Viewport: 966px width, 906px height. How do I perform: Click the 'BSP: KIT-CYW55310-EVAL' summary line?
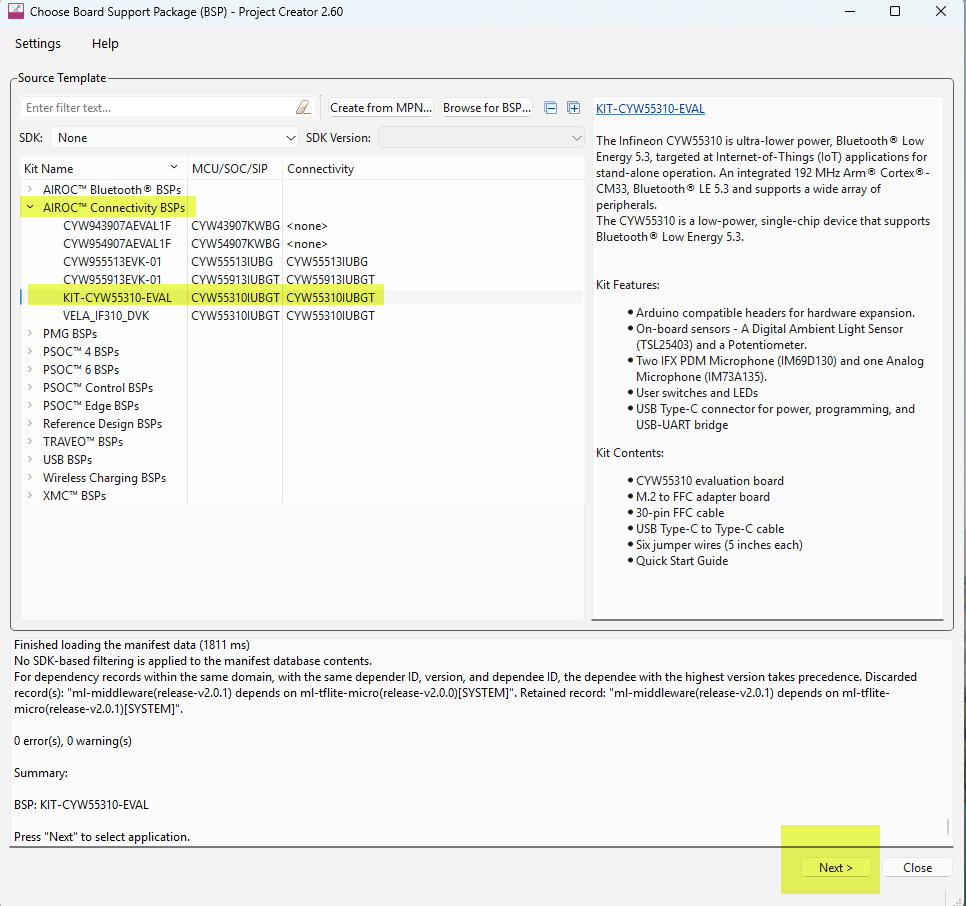tap(81, 805)
